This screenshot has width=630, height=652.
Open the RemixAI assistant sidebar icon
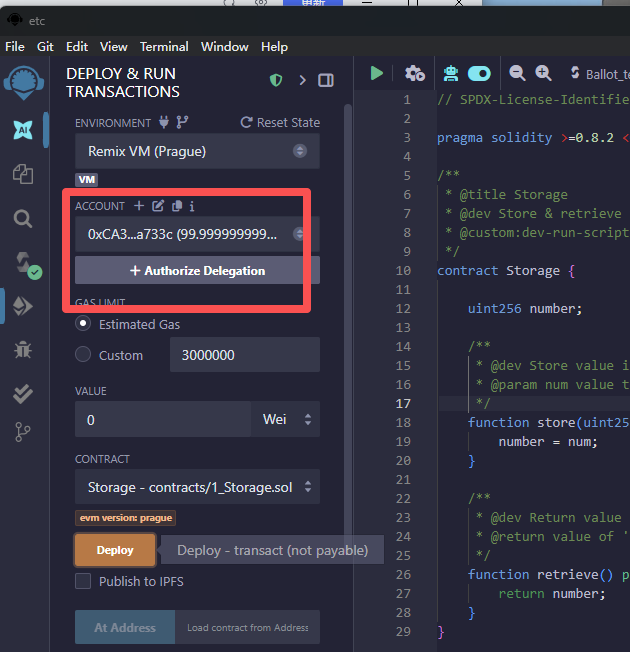click(x=23, y=130)
